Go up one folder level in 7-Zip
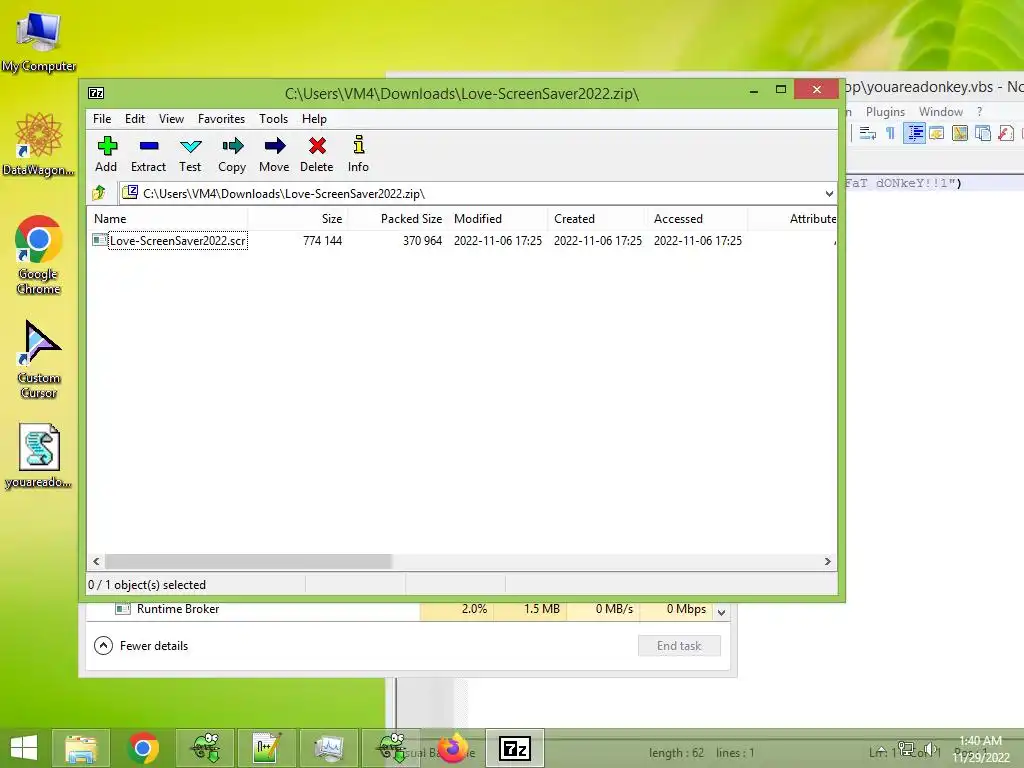This screenshot has width=1024, height=768. pyautogui.click(x=99, y=193)
